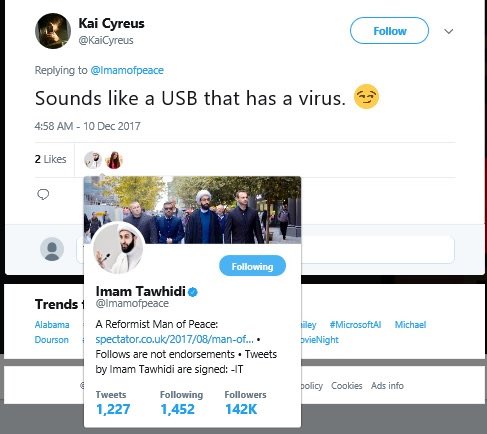This screenshot has width=487, height=434.
Task: Click Kai Cyreus profile avatar
Action: coord(53,31)
